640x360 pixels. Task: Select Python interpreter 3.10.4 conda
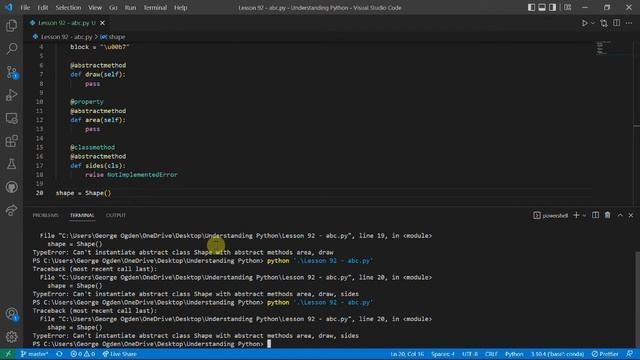tap(558, 354)
